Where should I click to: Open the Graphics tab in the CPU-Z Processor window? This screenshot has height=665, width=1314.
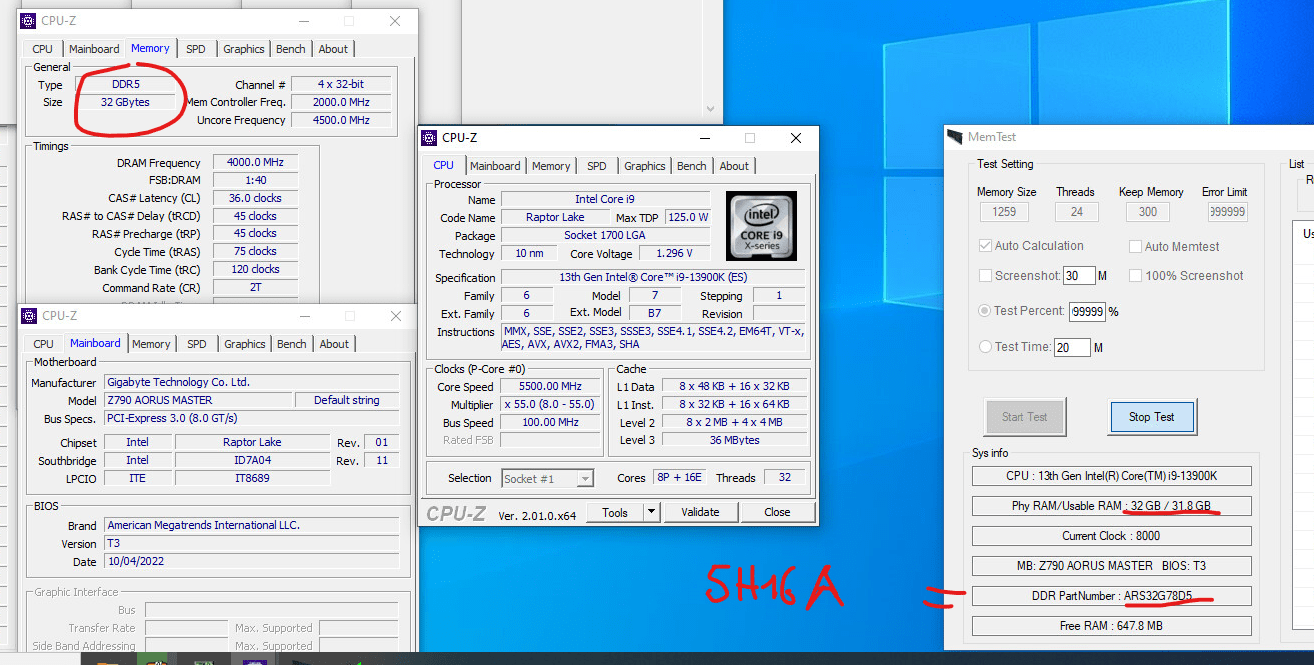pos(645,166)
